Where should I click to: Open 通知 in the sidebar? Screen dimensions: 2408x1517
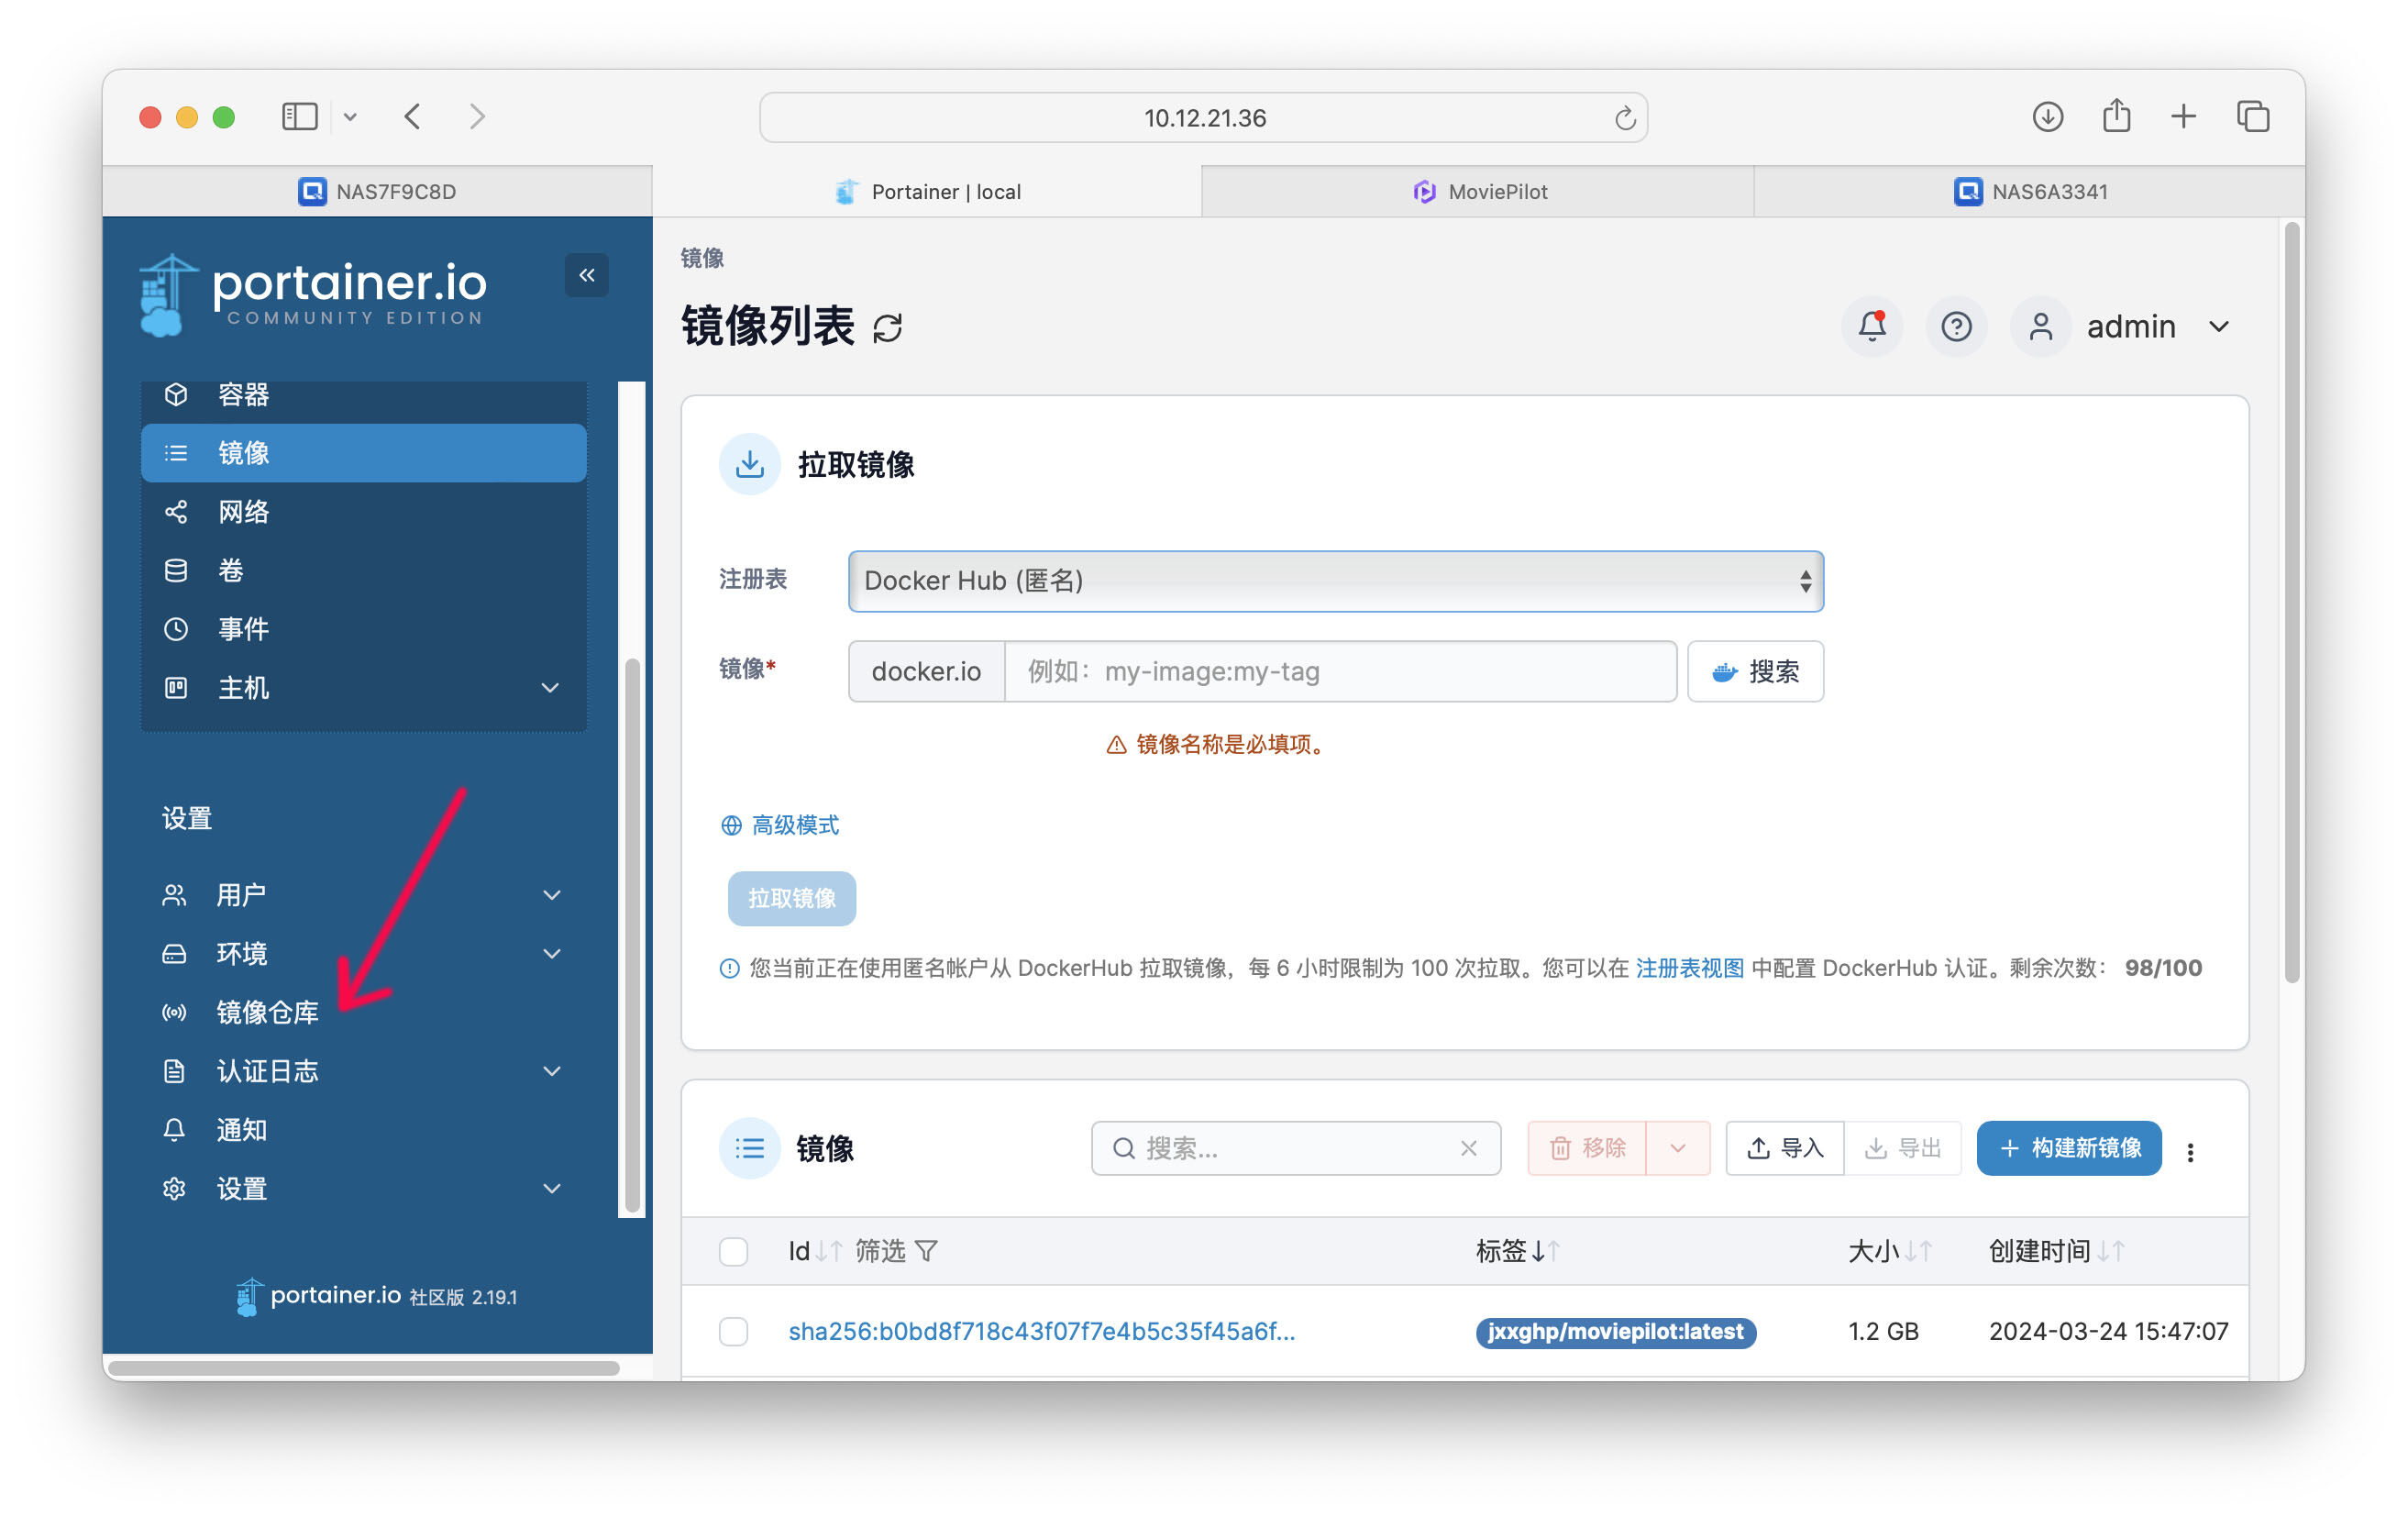(x=363, y=1130)
